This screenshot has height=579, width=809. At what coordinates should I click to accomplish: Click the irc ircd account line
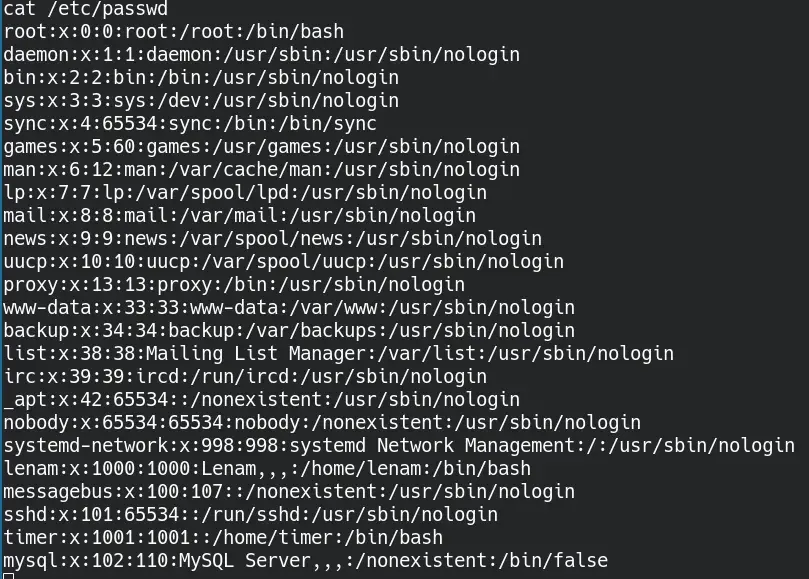pos(245,377)
